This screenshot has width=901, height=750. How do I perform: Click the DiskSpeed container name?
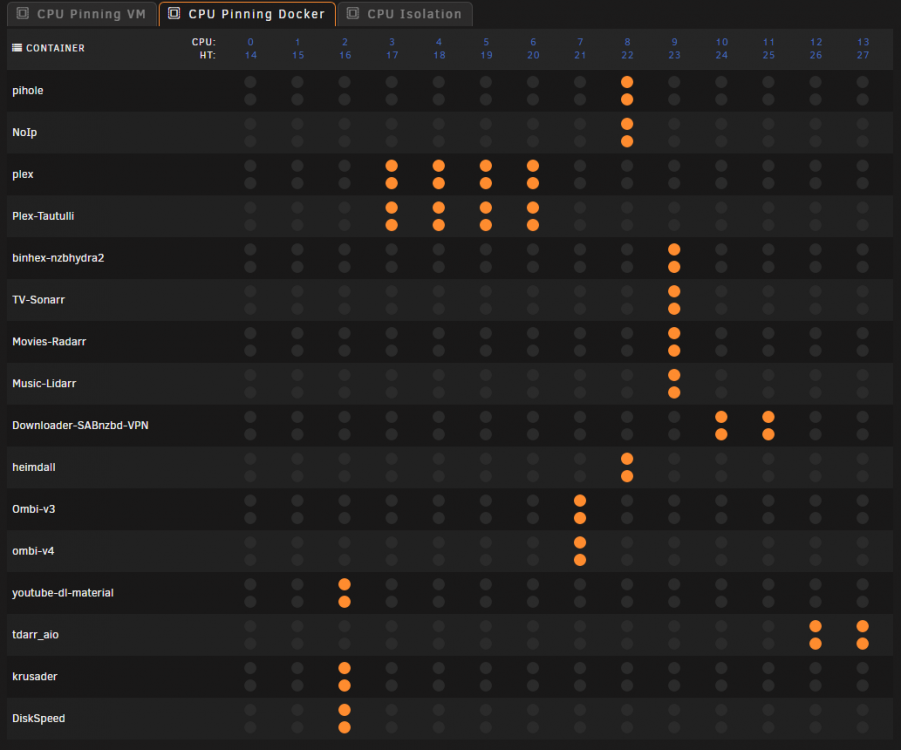pyautogui.click(x=38, y=718)
